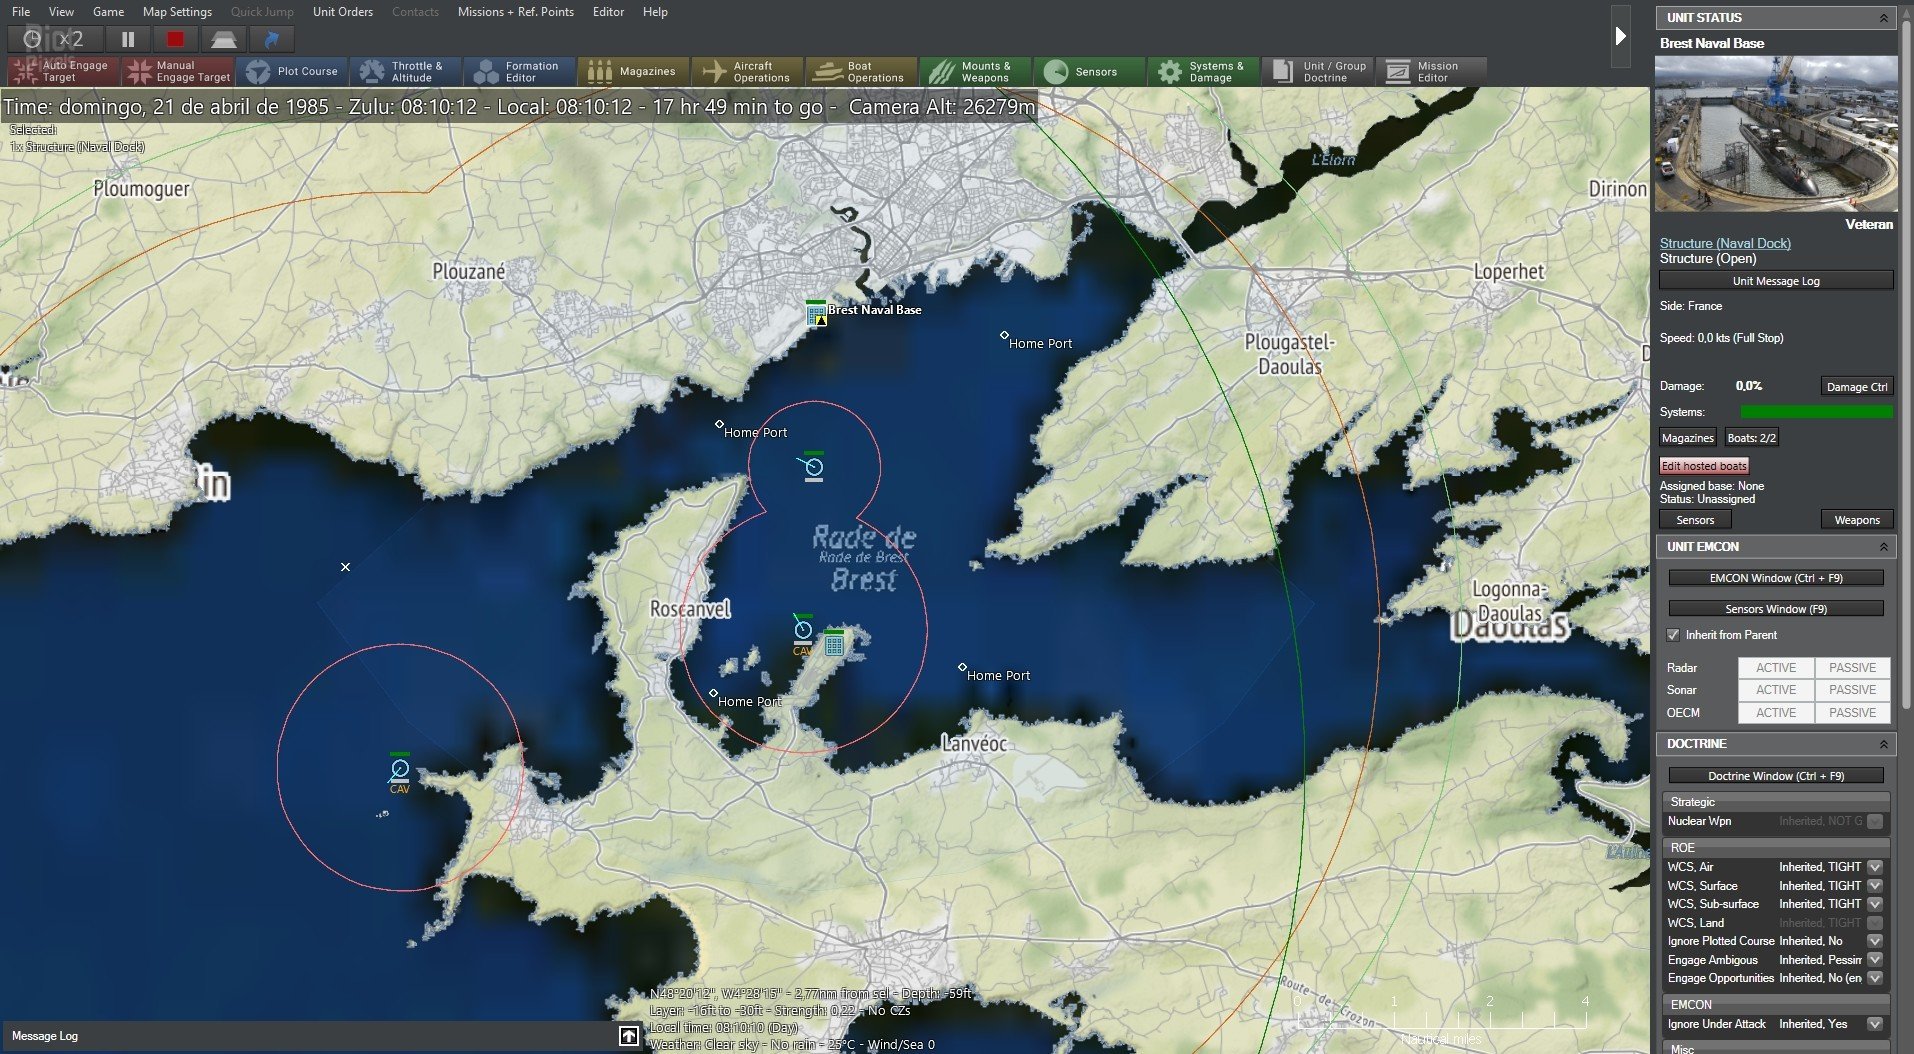The image size is (1914, 1054).
Task: Set Sonar to ACTIVE
Action: (x=1776, y=690)
